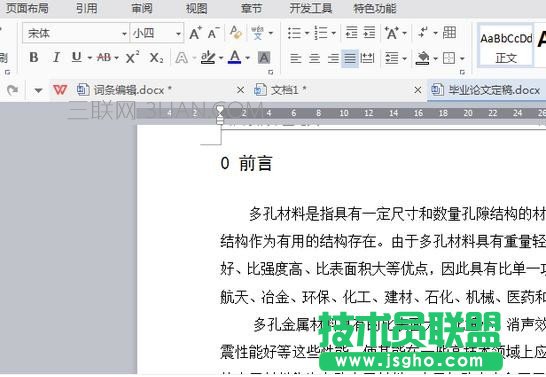Expand borders dropdown arrow
This screenshot has width=546, height=377.
(x=462, y=58)
